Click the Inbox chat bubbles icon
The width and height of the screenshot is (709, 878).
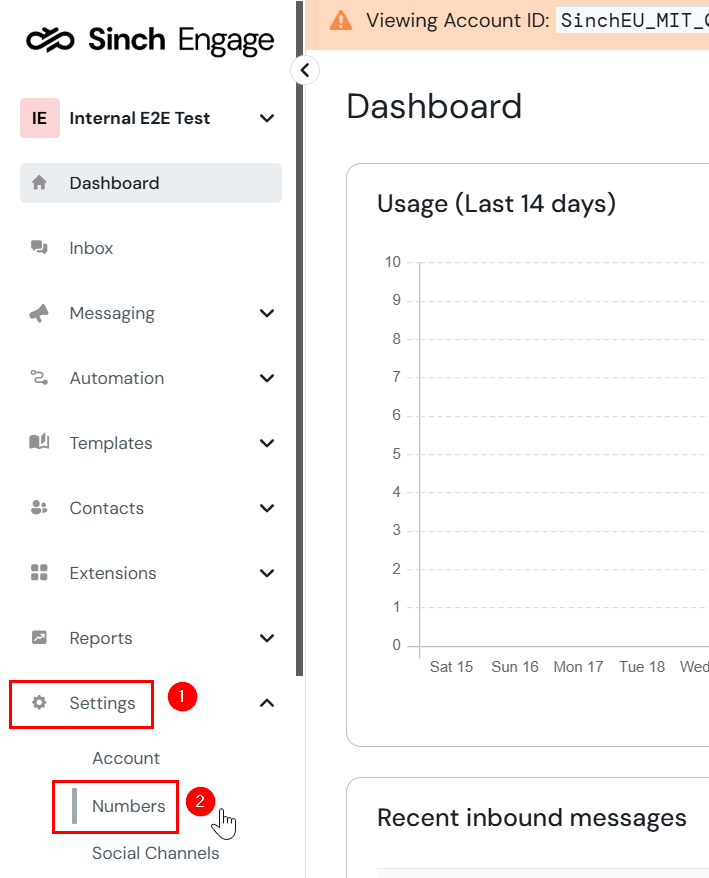[x=39, y=247]
